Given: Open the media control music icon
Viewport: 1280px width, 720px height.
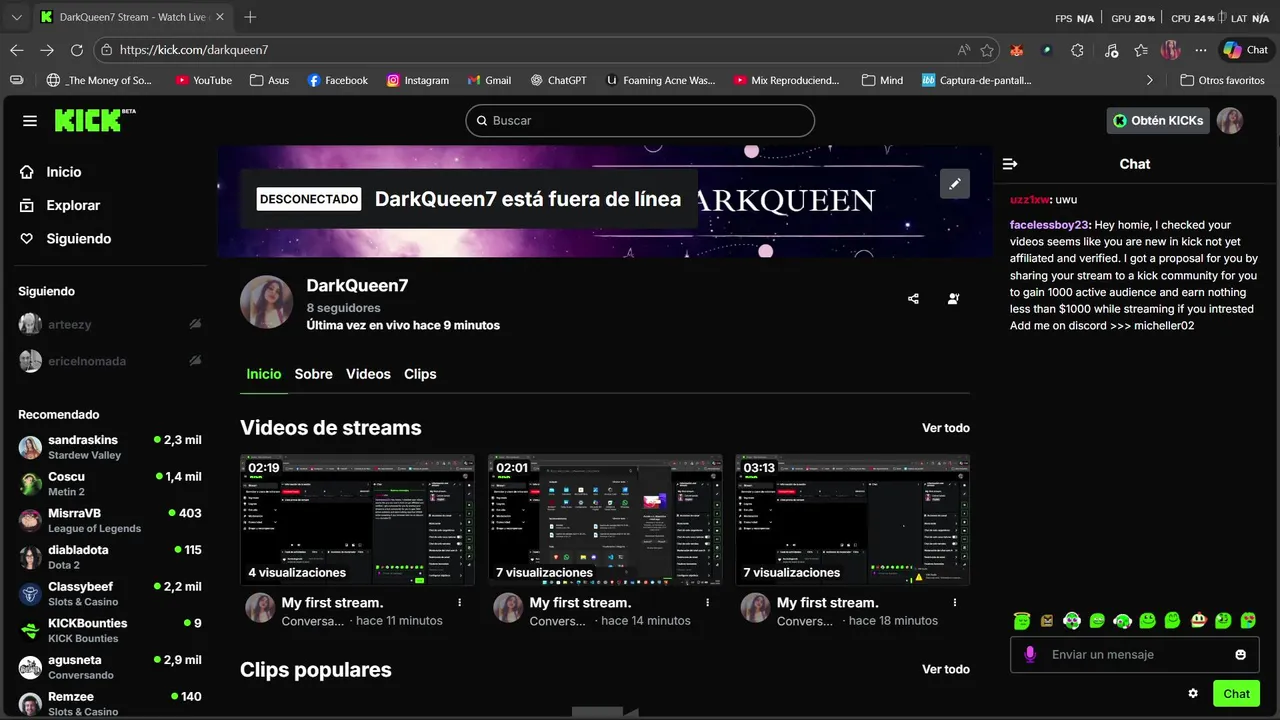Looking at the screenshot, I should (1111, 50).
